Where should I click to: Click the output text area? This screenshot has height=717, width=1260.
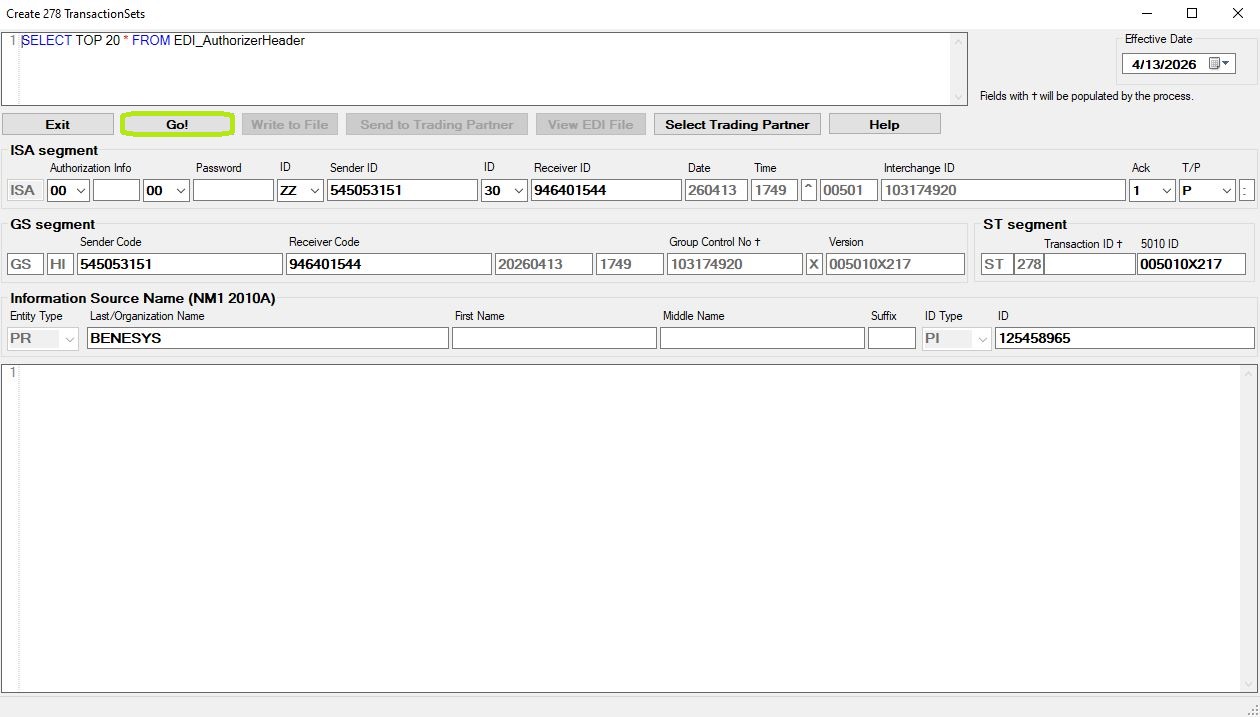pyautogui.click(x=630, y=528)
